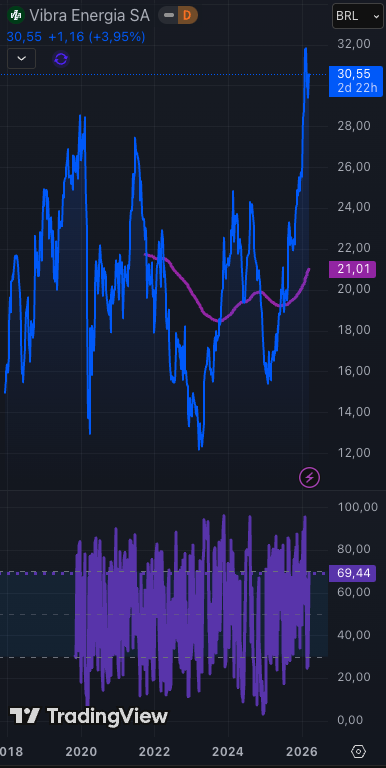Image resolution: width=386 pixels, height=768 pixels.
Task: Click the 20,00 oscillator axis label
Action: (x=354, y=677)
